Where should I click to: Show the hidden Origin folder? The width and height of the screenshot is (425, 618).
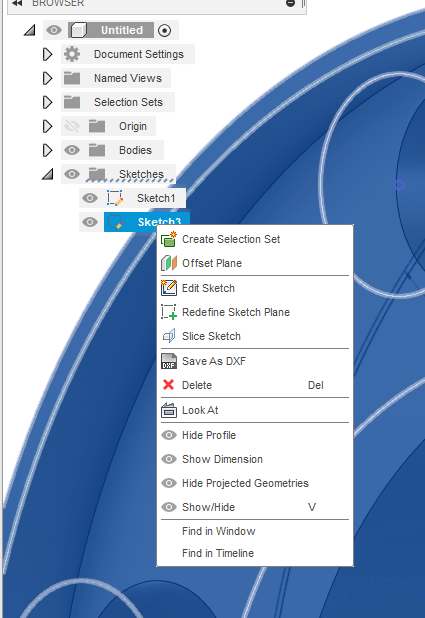click(x=72, y=126)
